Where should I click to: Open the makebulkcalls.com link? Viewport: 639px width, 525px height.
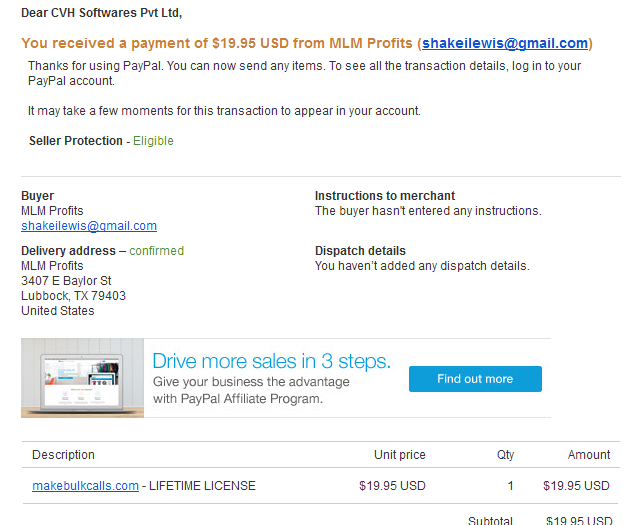click(86, 486)
